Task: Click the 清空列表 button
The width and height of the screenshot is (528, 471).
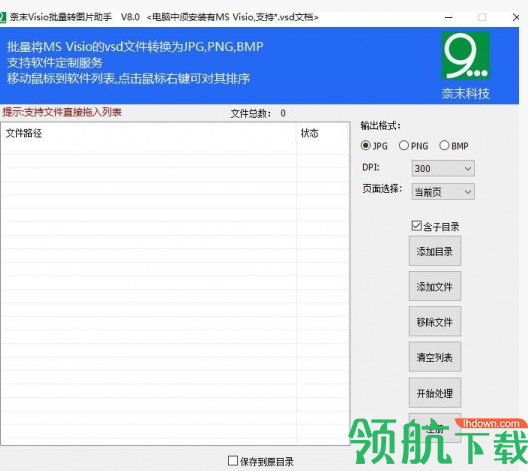Action: click(435, 357)
